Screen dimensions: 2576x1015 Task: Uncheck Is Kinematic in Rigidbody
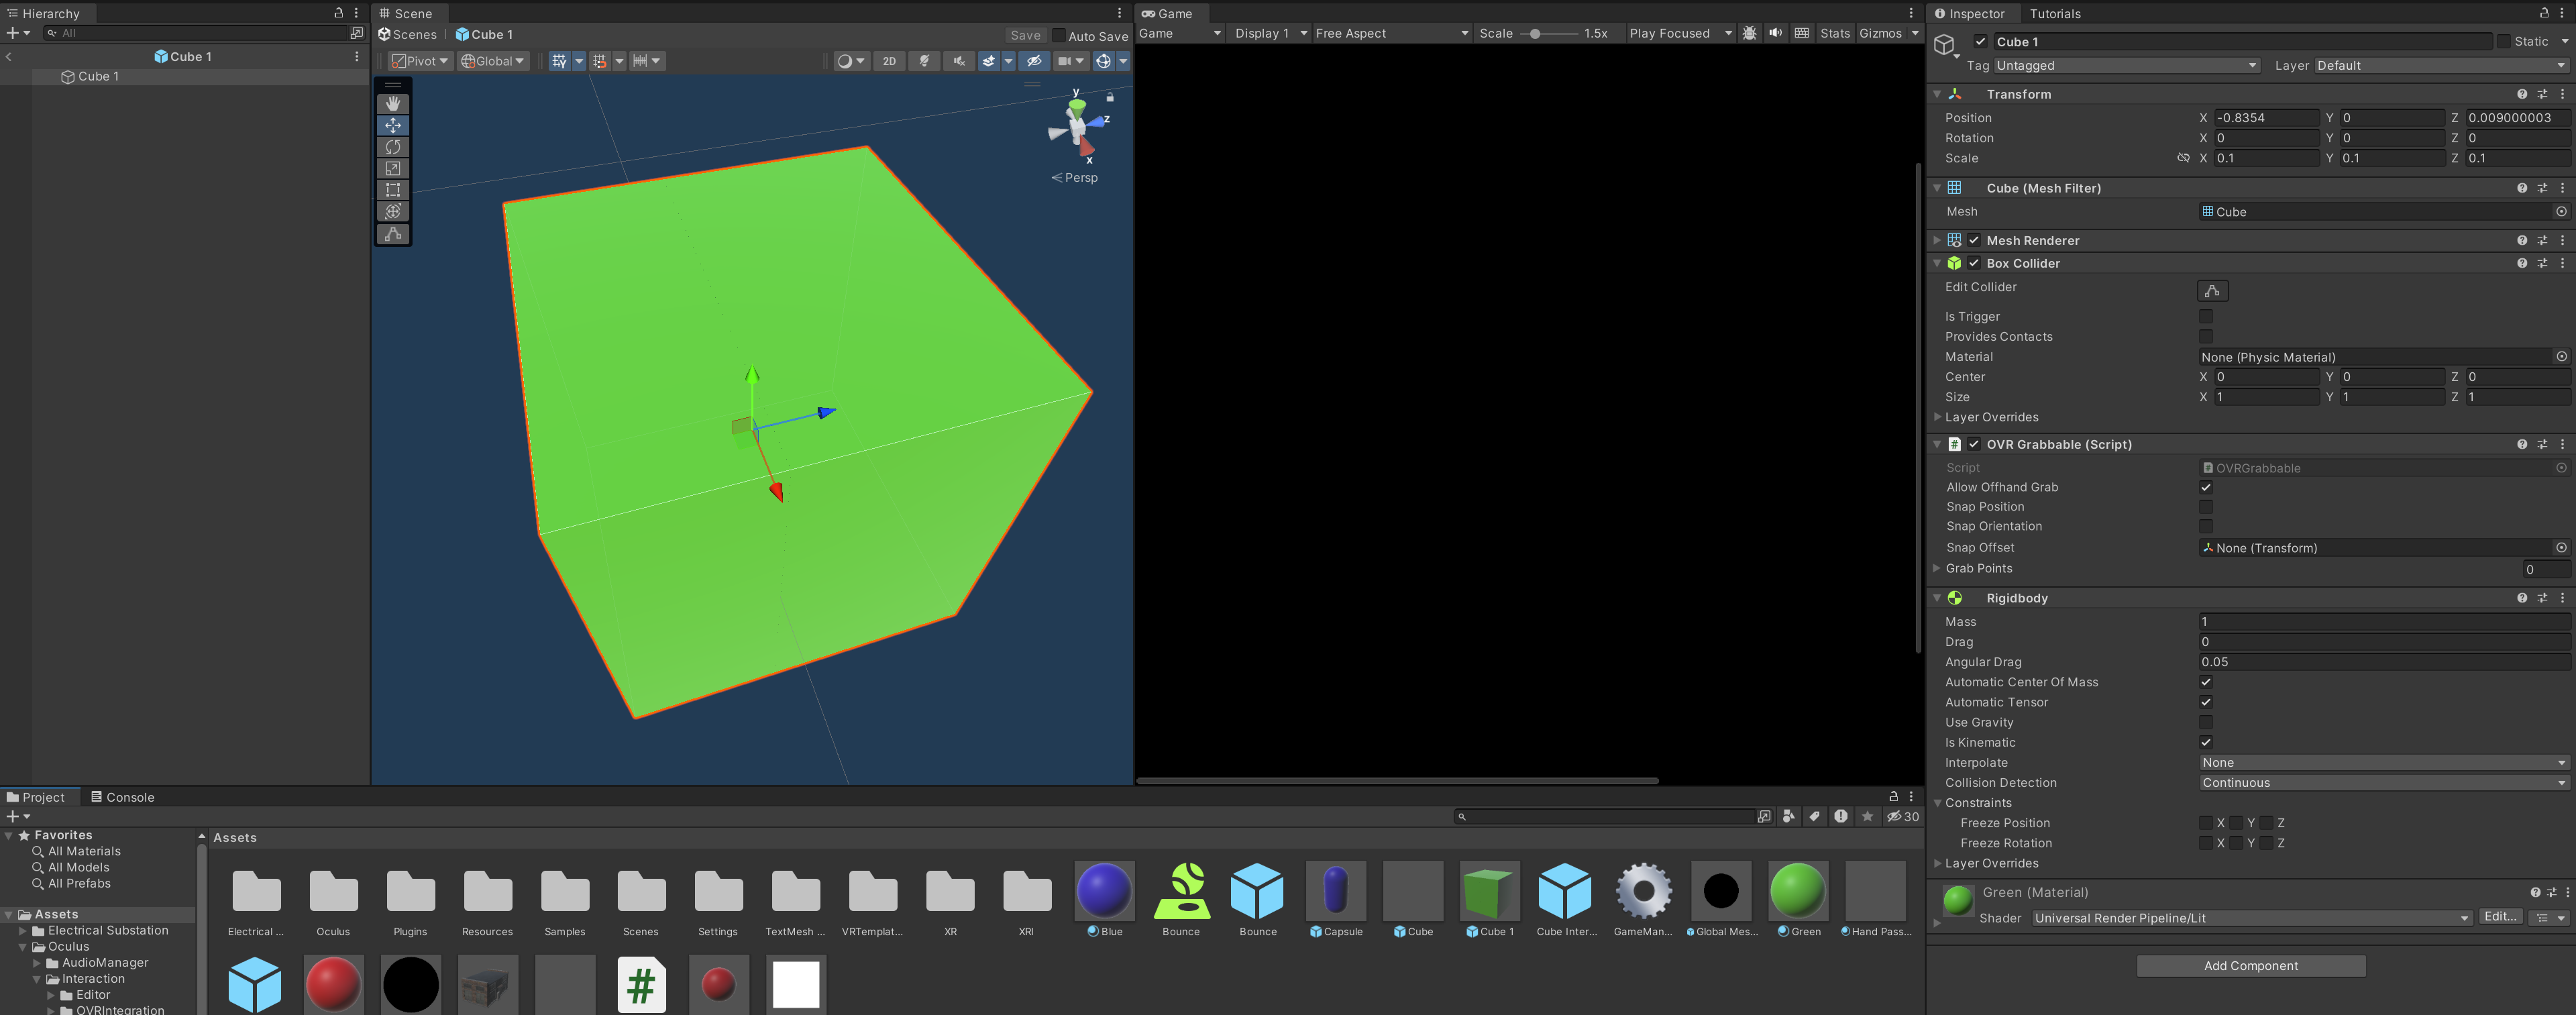click(x=2205, y=742)
